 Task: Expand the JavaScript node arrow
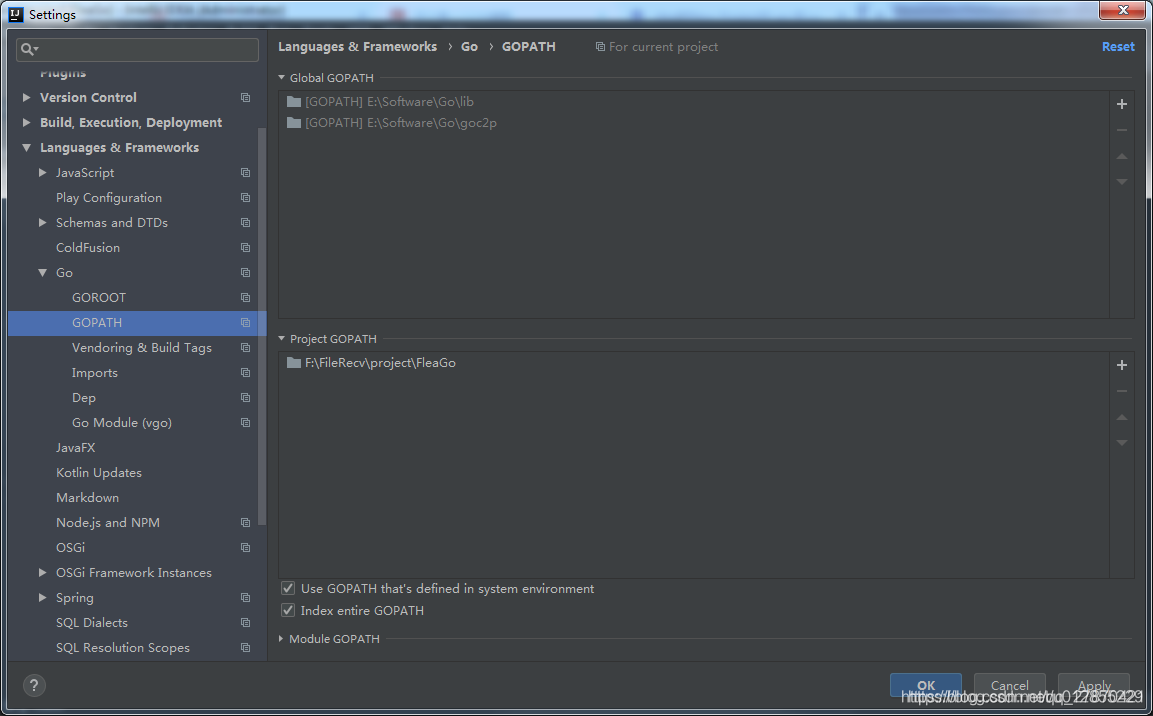point(43,172)
